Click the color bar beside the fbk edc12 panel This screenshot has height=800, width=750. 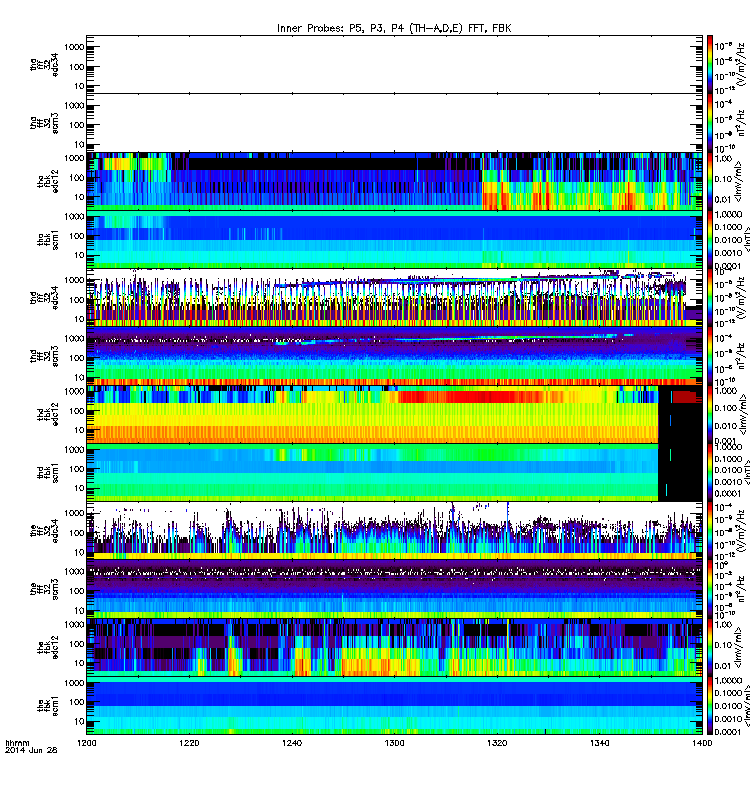click(x=710, y=647)
